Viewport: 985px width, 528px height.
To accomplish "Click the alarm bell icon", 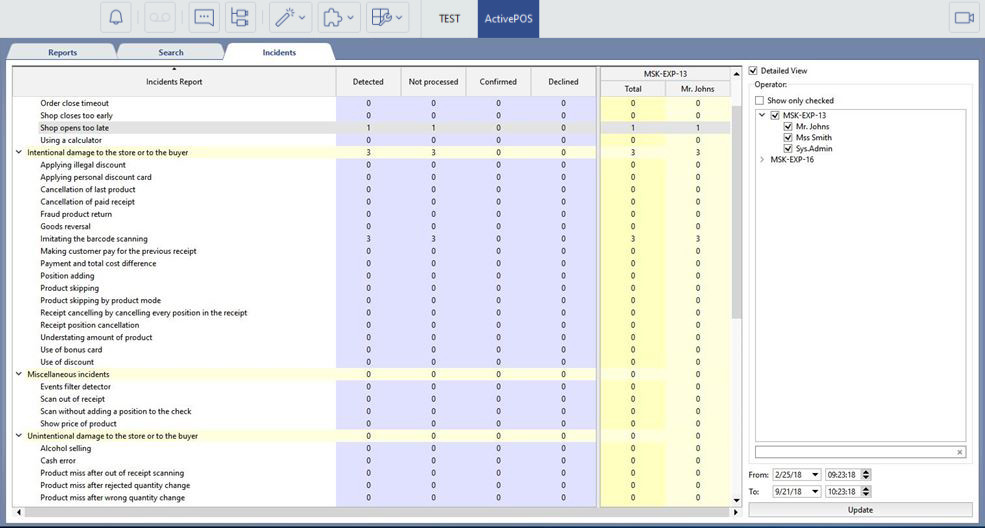I will (117, 18).
